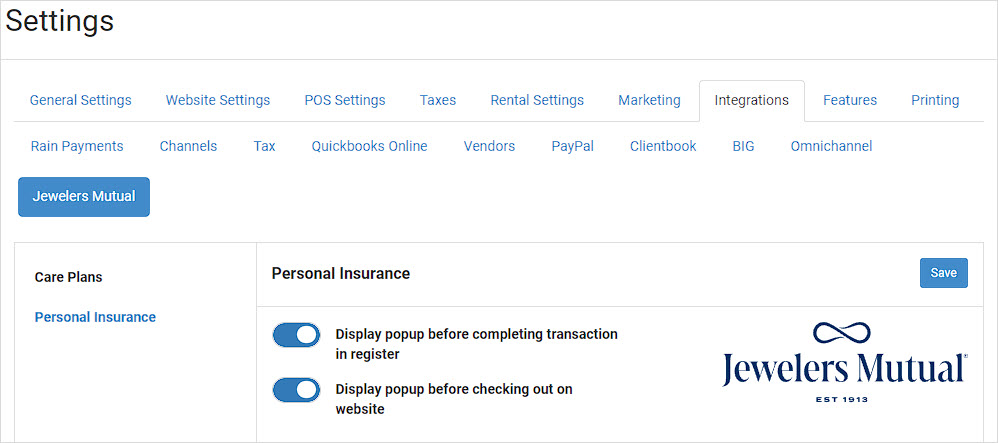998x443 pixels.
Task: Go to the Clientbook integration
Action: (663, 146)
